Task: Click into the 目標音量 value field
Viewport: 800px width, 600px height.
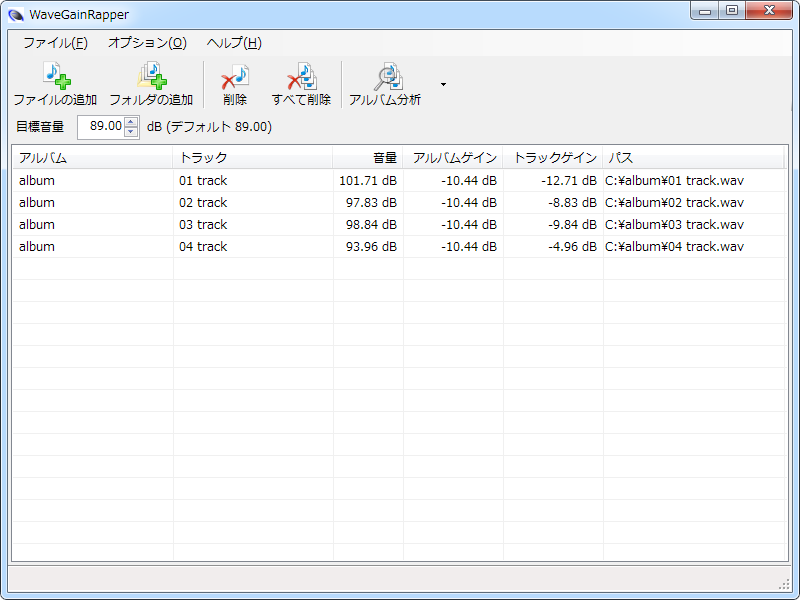Action: coord(100,127)
